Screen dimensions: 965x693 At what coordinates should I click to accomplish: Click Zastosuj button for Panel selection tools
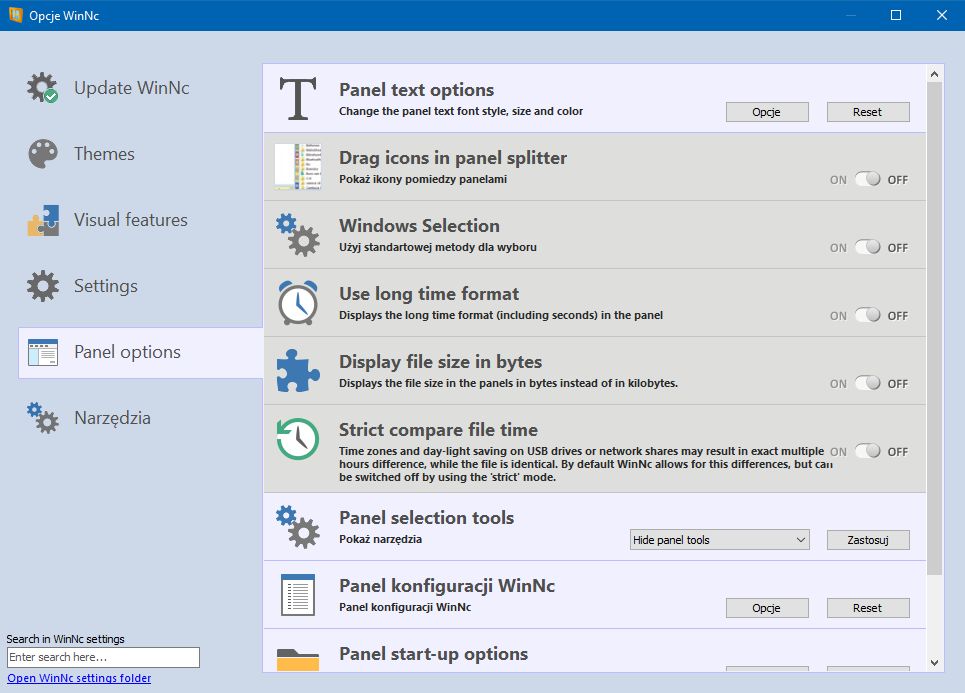point(868,540)
